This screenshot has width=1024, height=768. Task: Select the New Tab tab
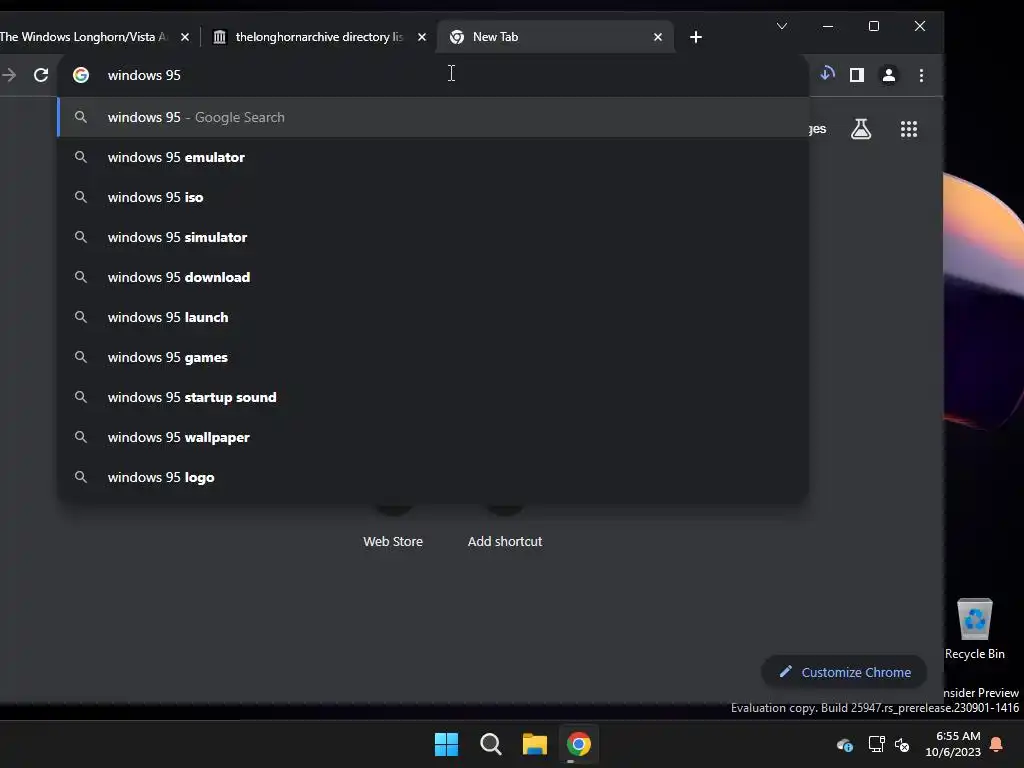(x=555, y=37)
